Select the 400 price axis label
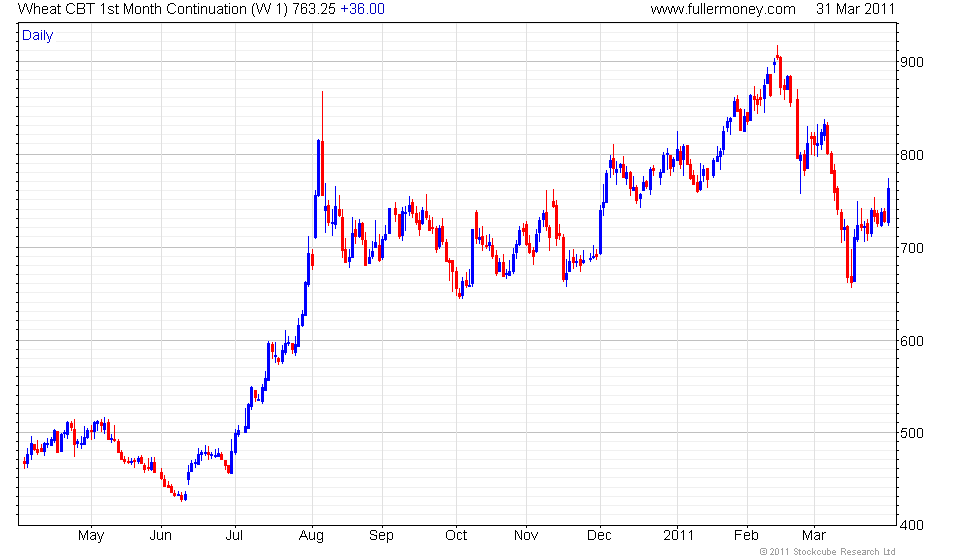 point(911,526)
